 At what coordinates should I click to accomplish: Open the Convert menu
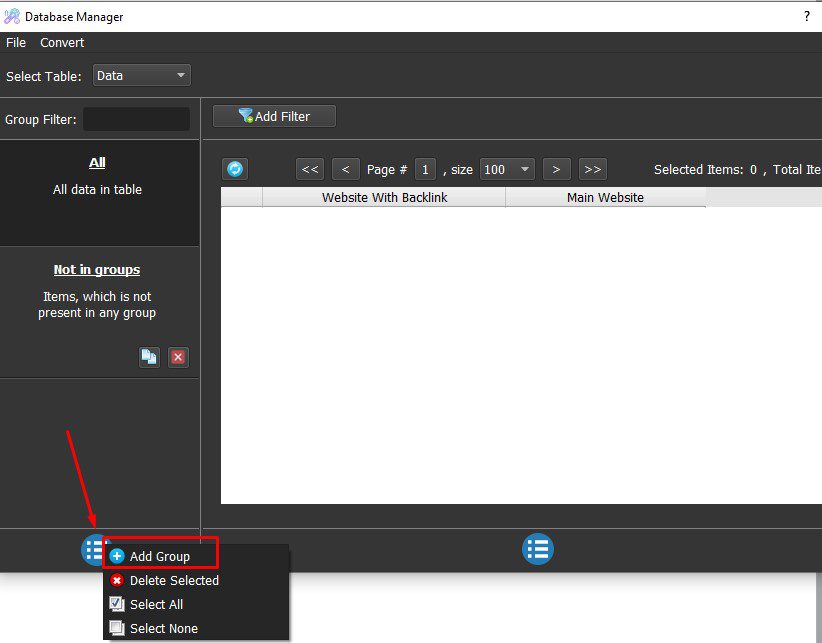pos(62,42)
